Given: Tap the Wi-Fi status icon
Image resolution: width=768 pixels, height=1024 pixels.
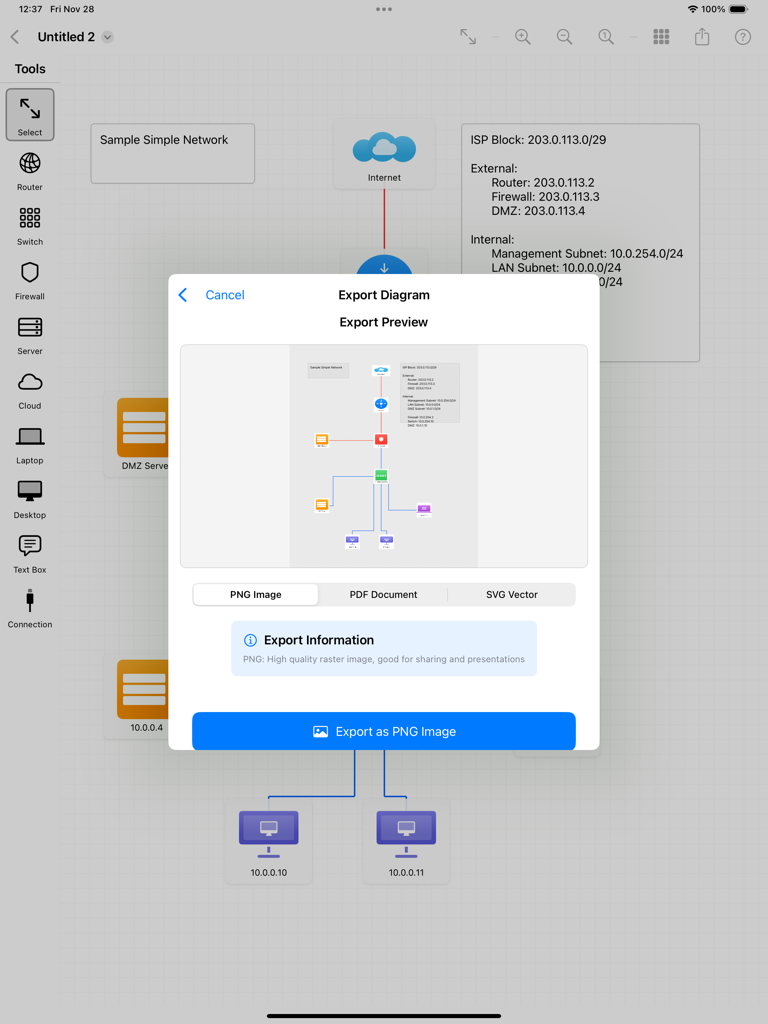Looking at the screenshot, I should 693,9.
